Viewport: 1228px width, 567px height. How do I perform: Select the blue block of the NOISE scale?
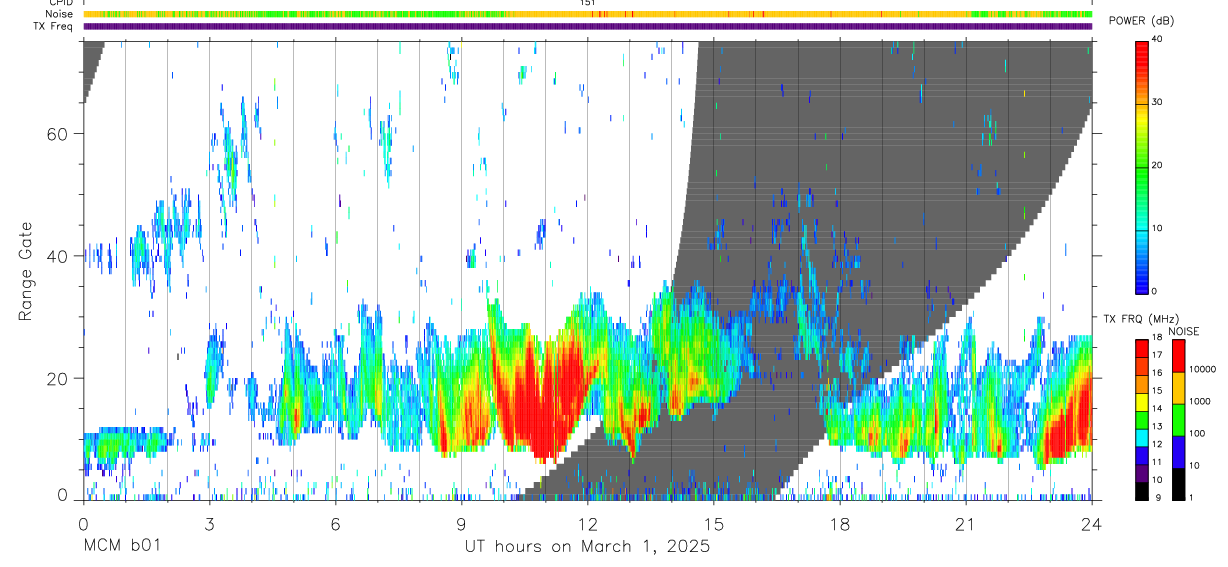pyautogui.click(x=1179, y=451)
